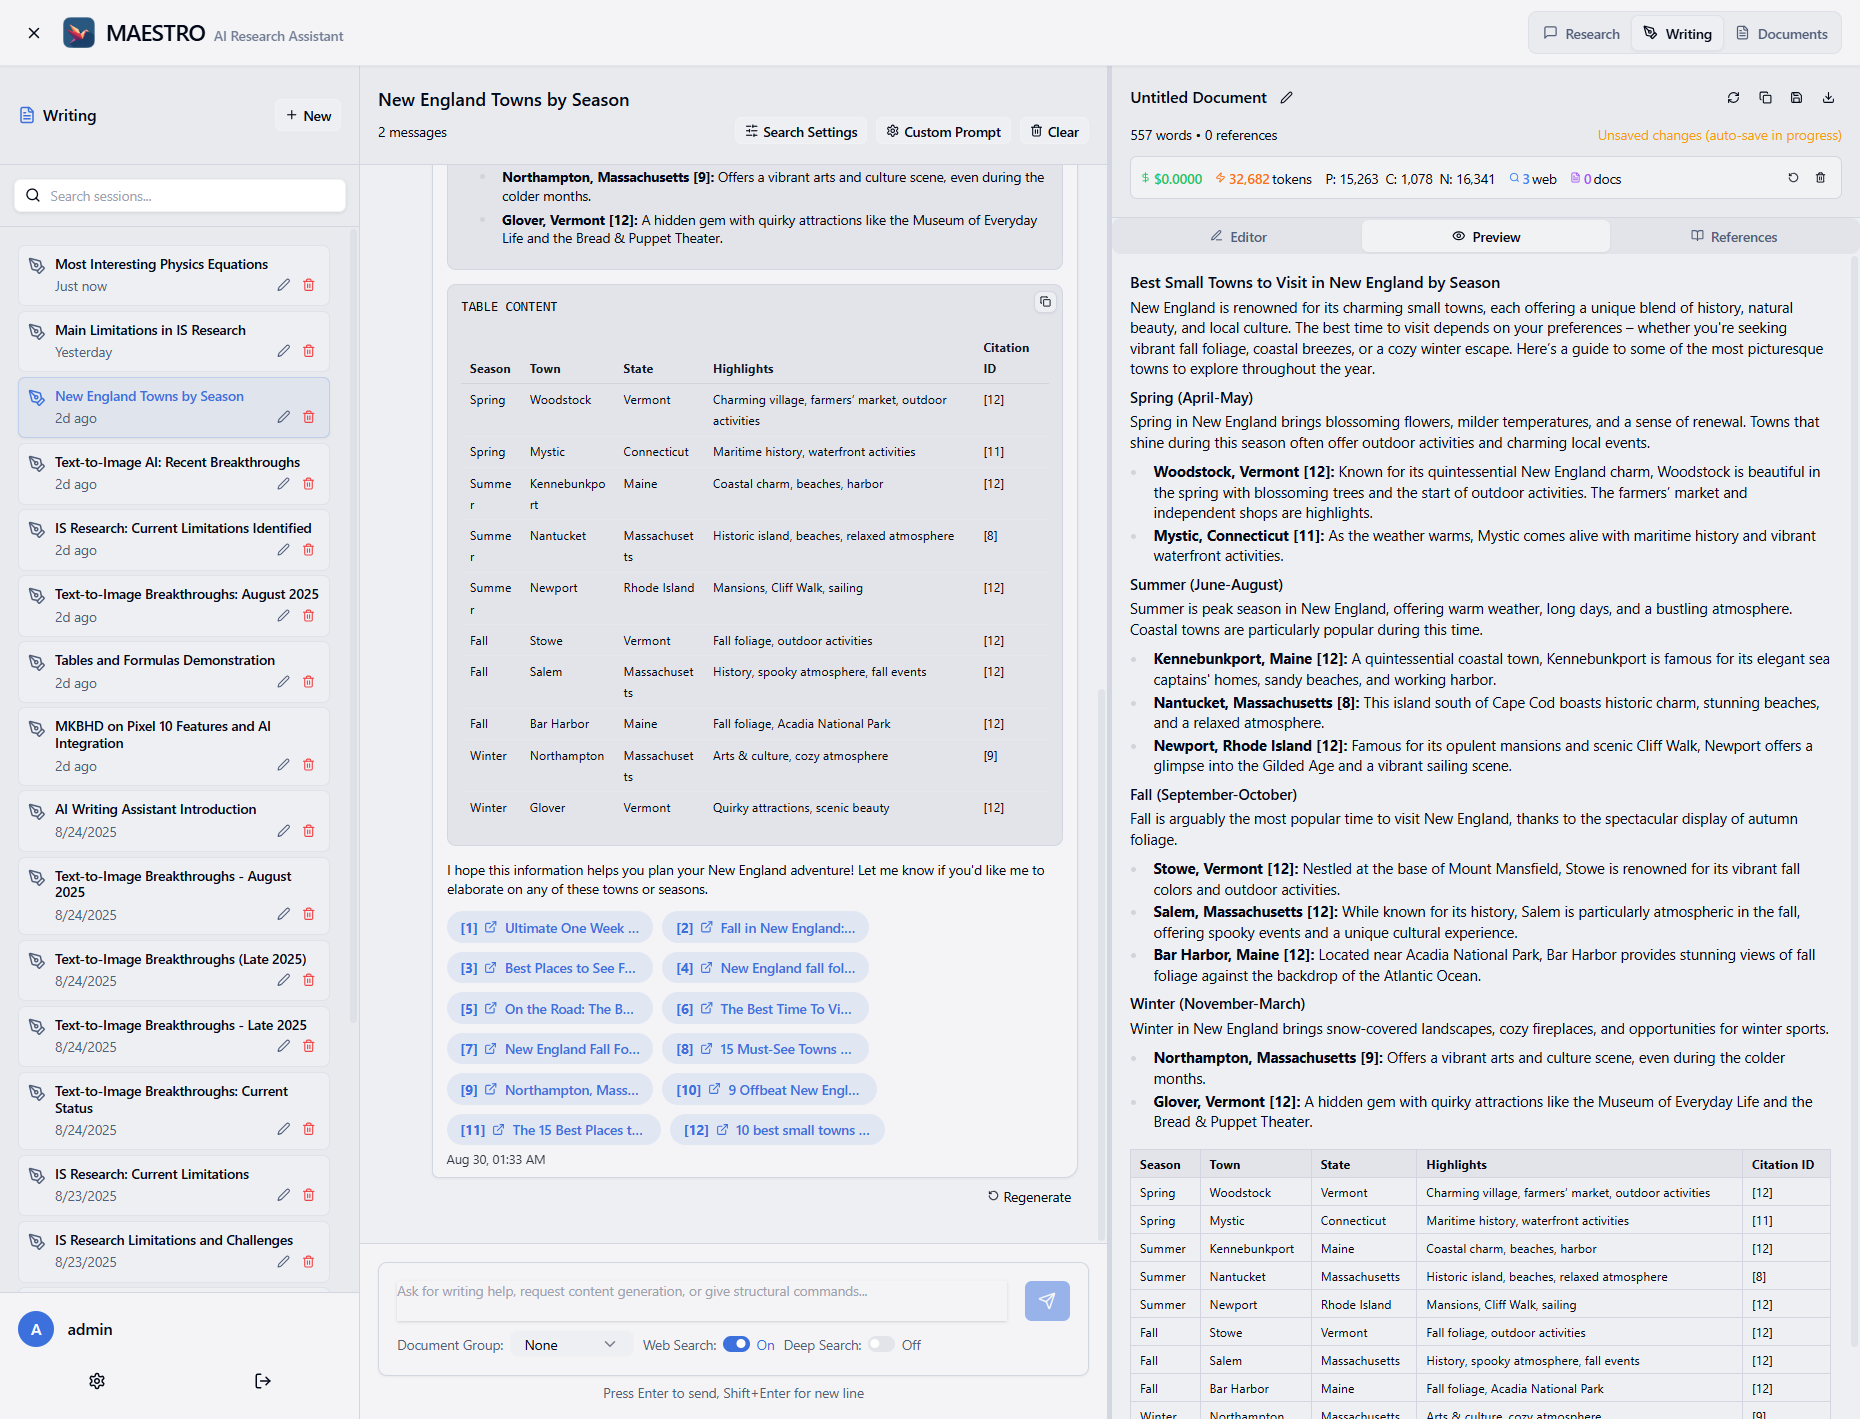This screenshot has width=1860, height=1419.
Task: Clear token usage stats with trash icon
Action: [x=1820, y=178]
